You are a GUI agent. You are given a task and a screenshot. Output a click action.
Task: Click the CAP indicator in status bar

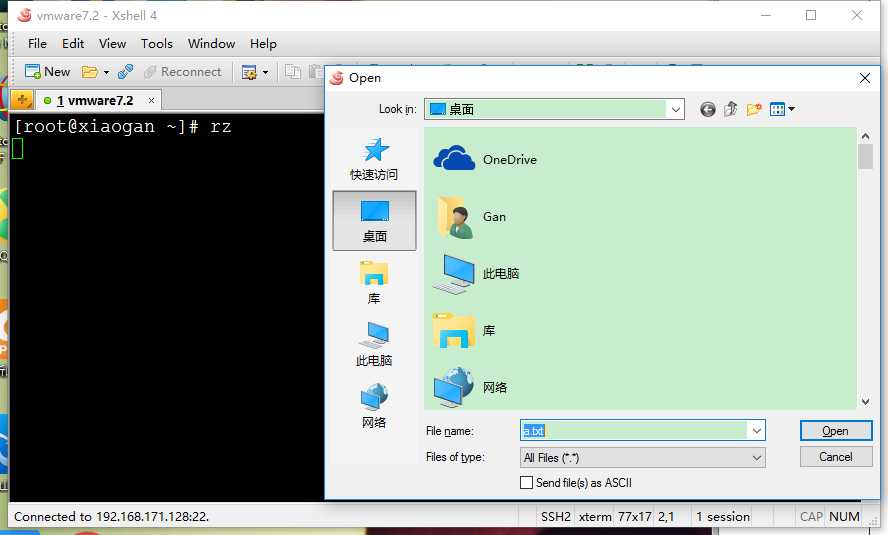point(811,516)
